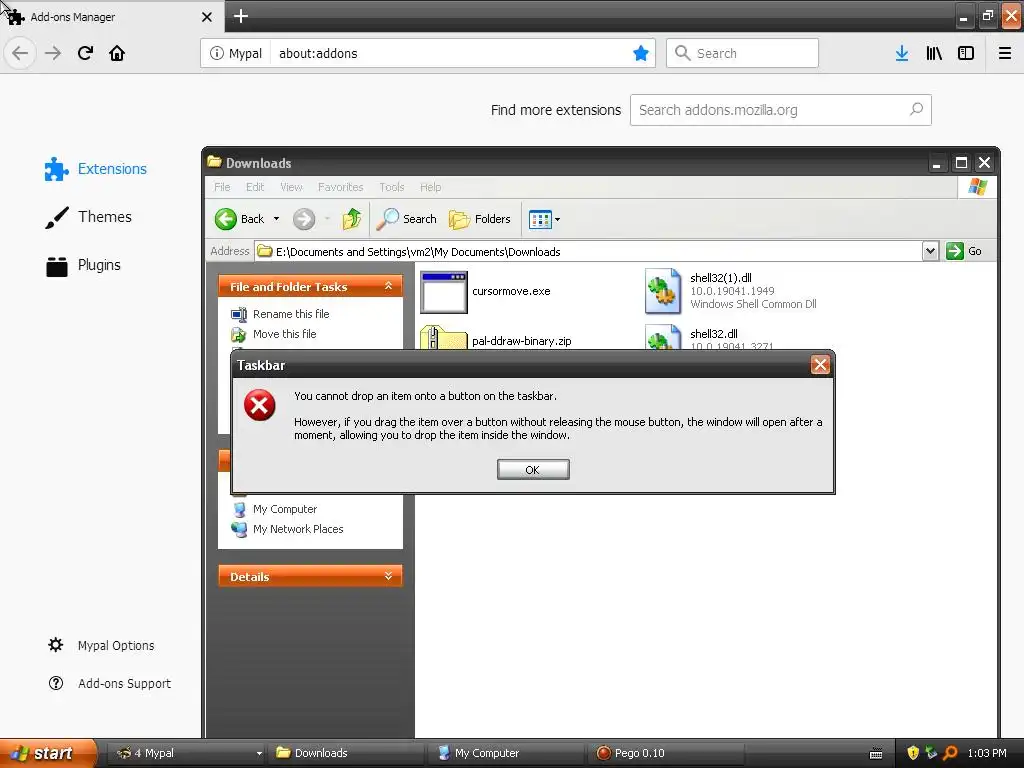Open the View menu in Downloads window

(x=291, y=187)
